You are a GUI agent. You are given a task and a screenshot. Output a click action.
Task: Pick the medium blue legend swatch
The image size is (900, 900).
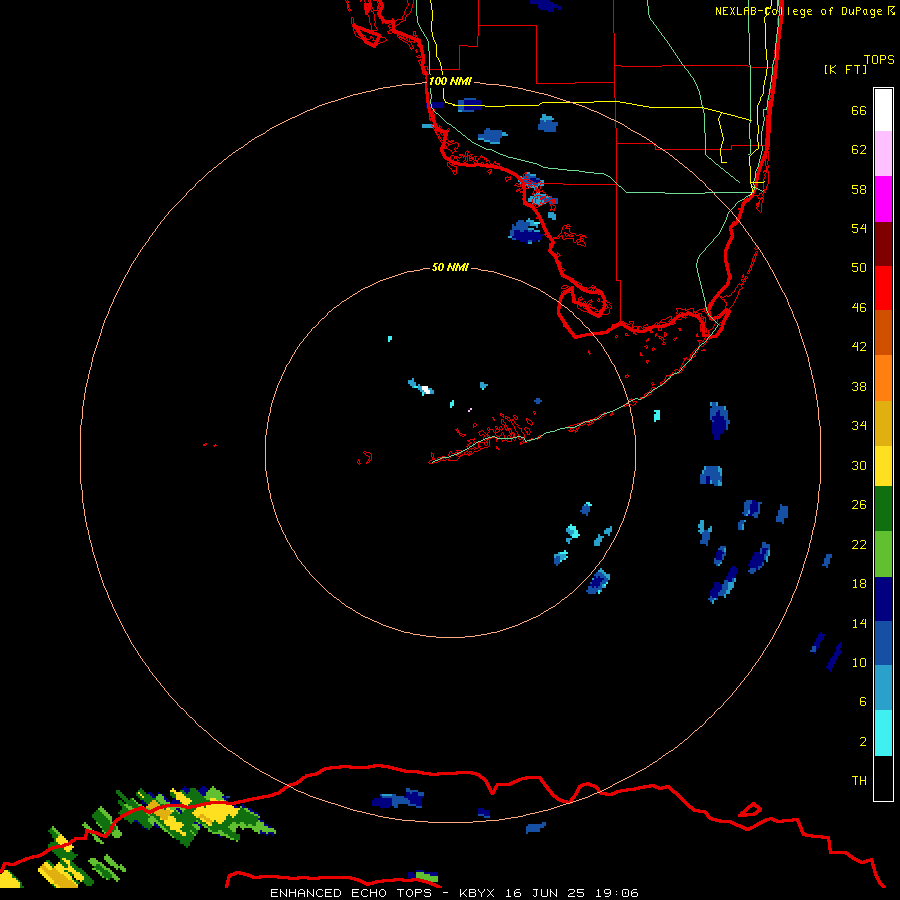click(883, 643)
